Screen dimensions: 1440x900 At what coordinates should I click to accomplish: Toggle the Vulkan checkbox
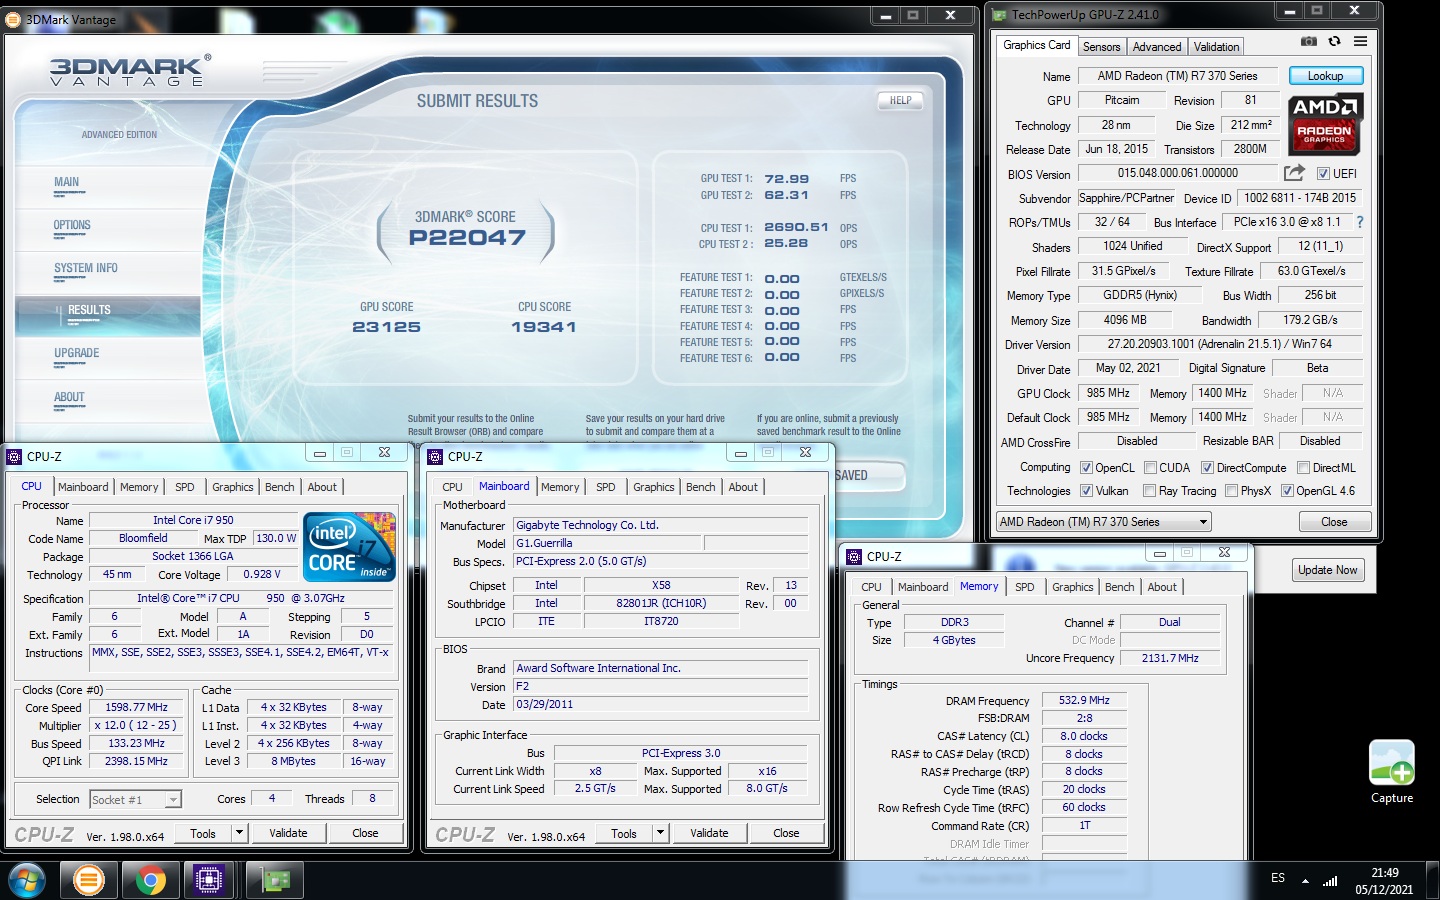click(x=1086, y=491)
